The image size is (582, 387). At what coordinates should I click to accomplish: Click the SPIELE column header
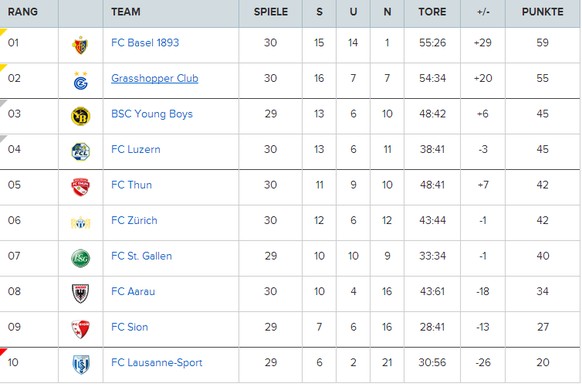(271, 12)
